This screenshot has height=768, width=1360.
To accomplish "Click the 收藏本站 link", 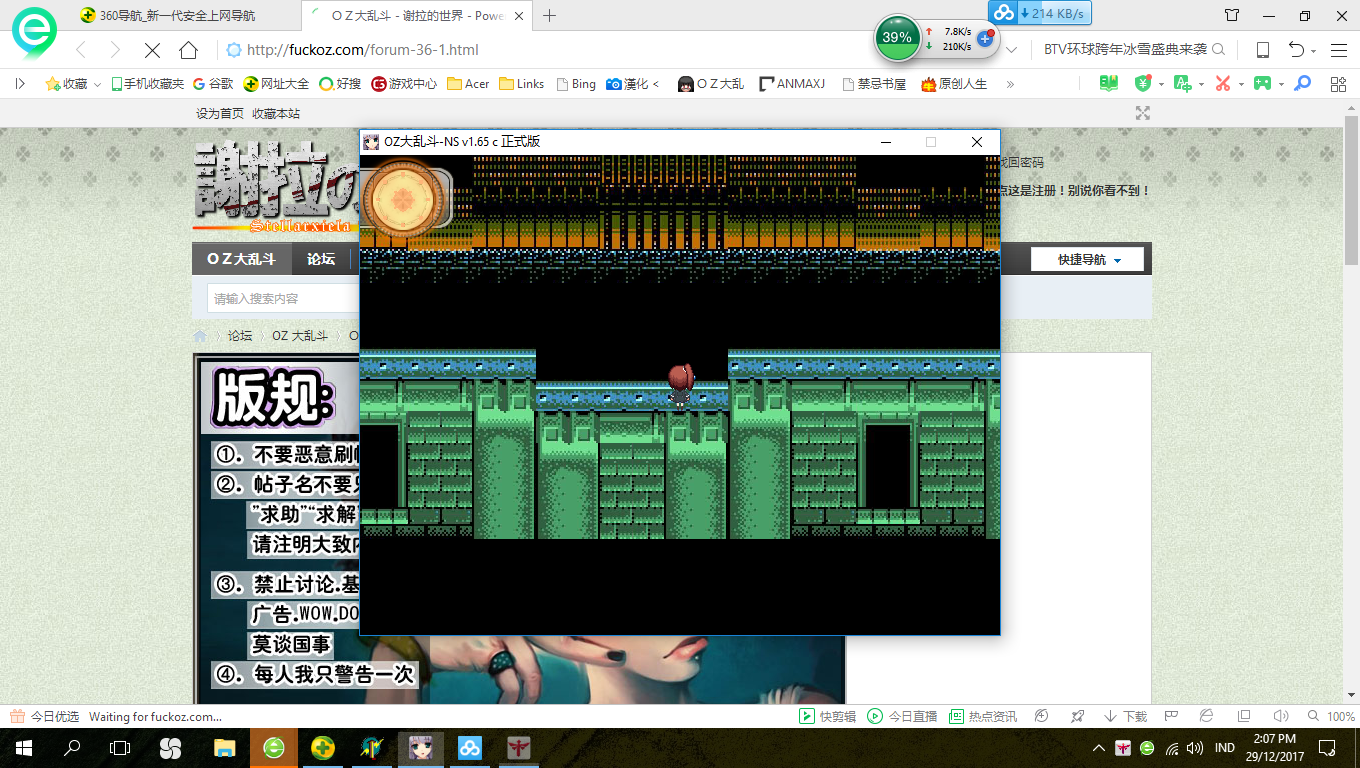I will pos(276,113).
